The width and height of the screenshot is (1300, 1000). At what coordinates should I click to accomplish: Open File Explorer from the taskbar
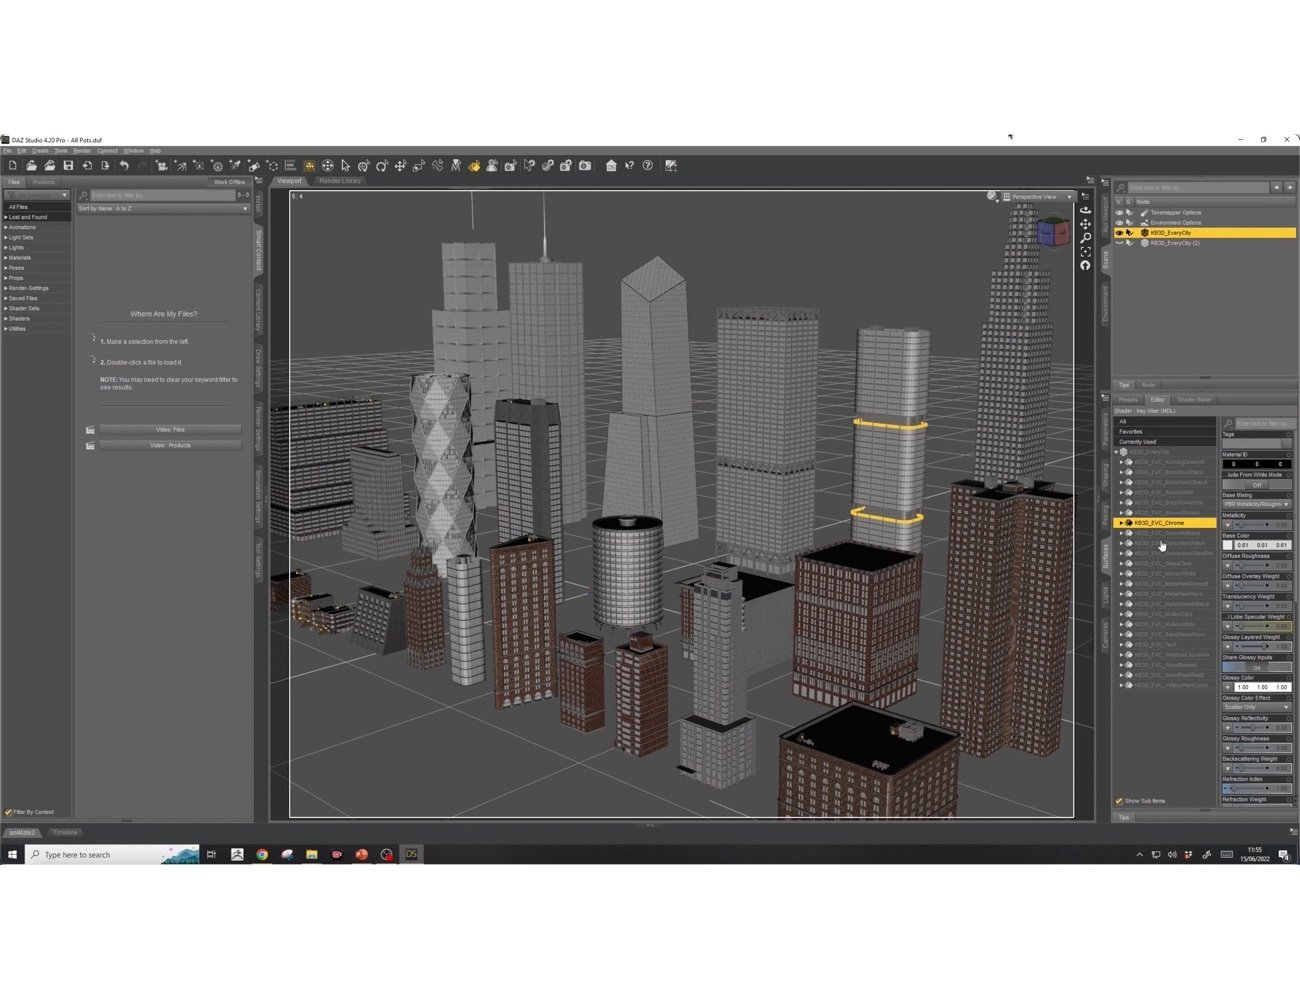click(312, 854)
